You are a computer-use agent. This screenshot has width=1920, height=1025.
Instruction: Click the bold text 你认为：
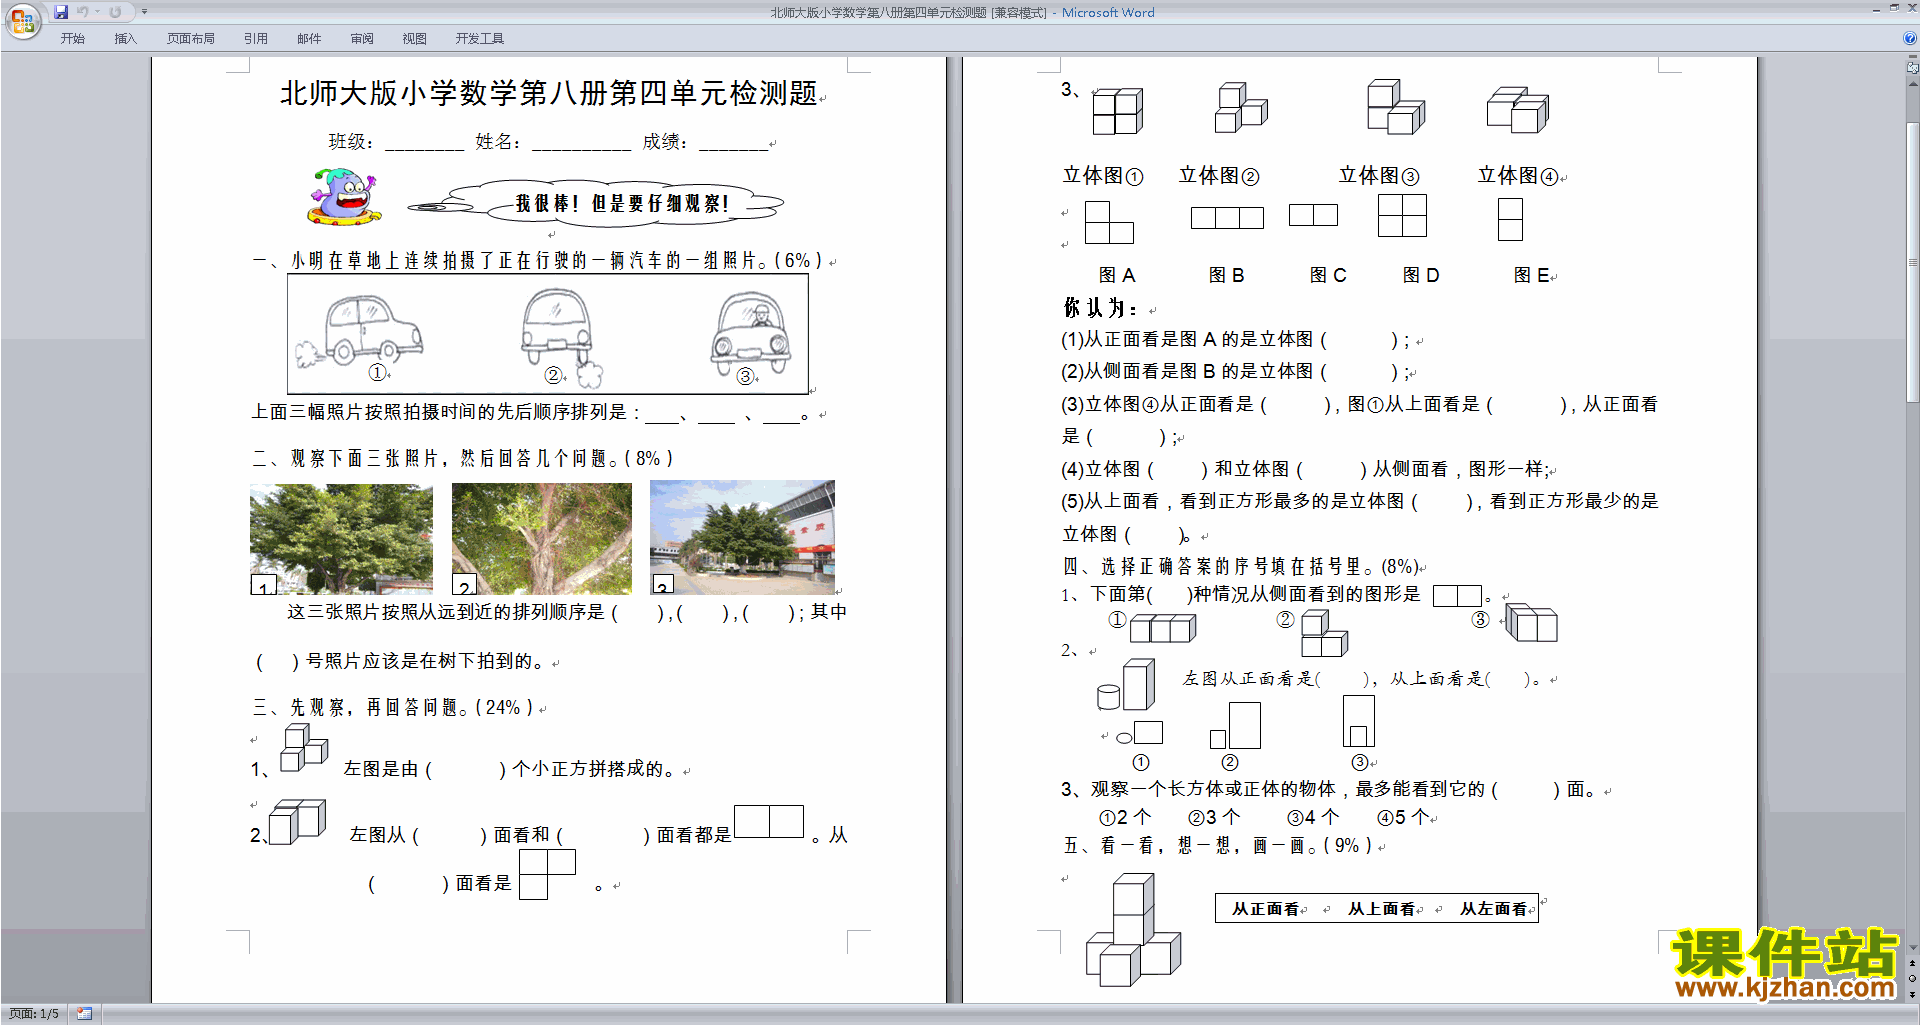click(1101, 308)
